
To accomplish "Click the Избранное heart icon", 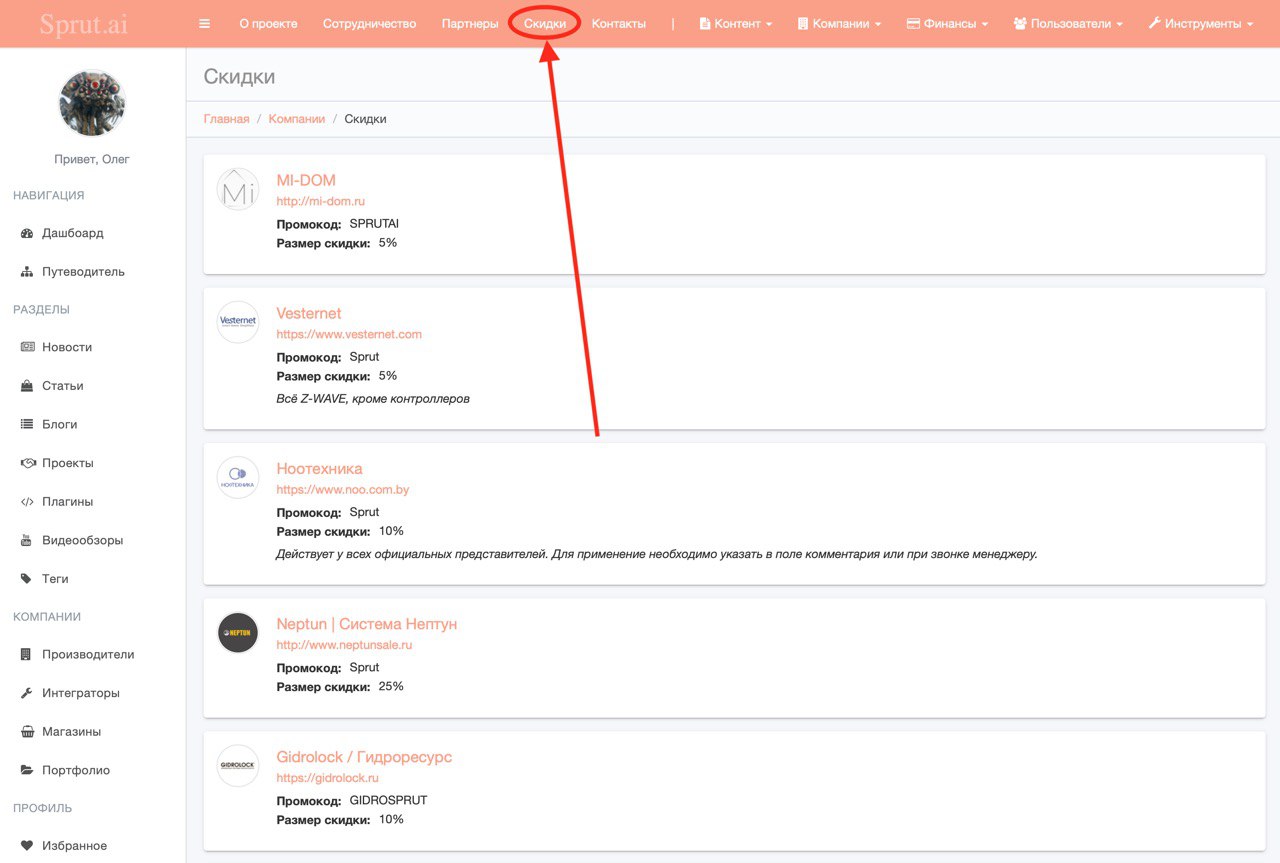I will [27, 846].
